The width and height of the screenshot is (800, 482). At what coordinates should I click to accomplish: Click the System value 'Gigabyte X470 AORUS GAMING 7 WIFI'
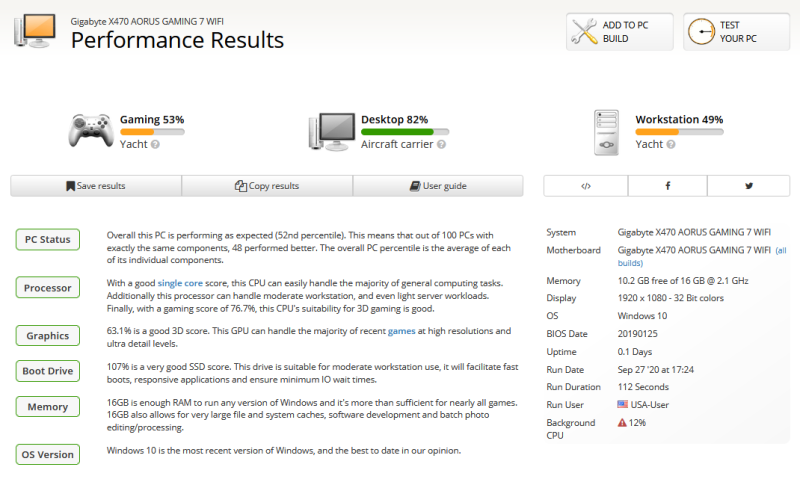click(694, 232)
